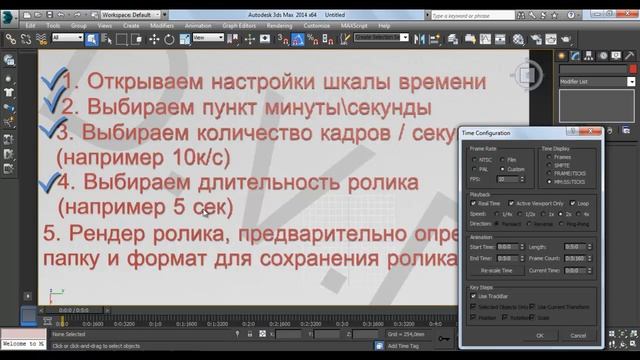Click the Render Production teapot icon

[566, 39]
